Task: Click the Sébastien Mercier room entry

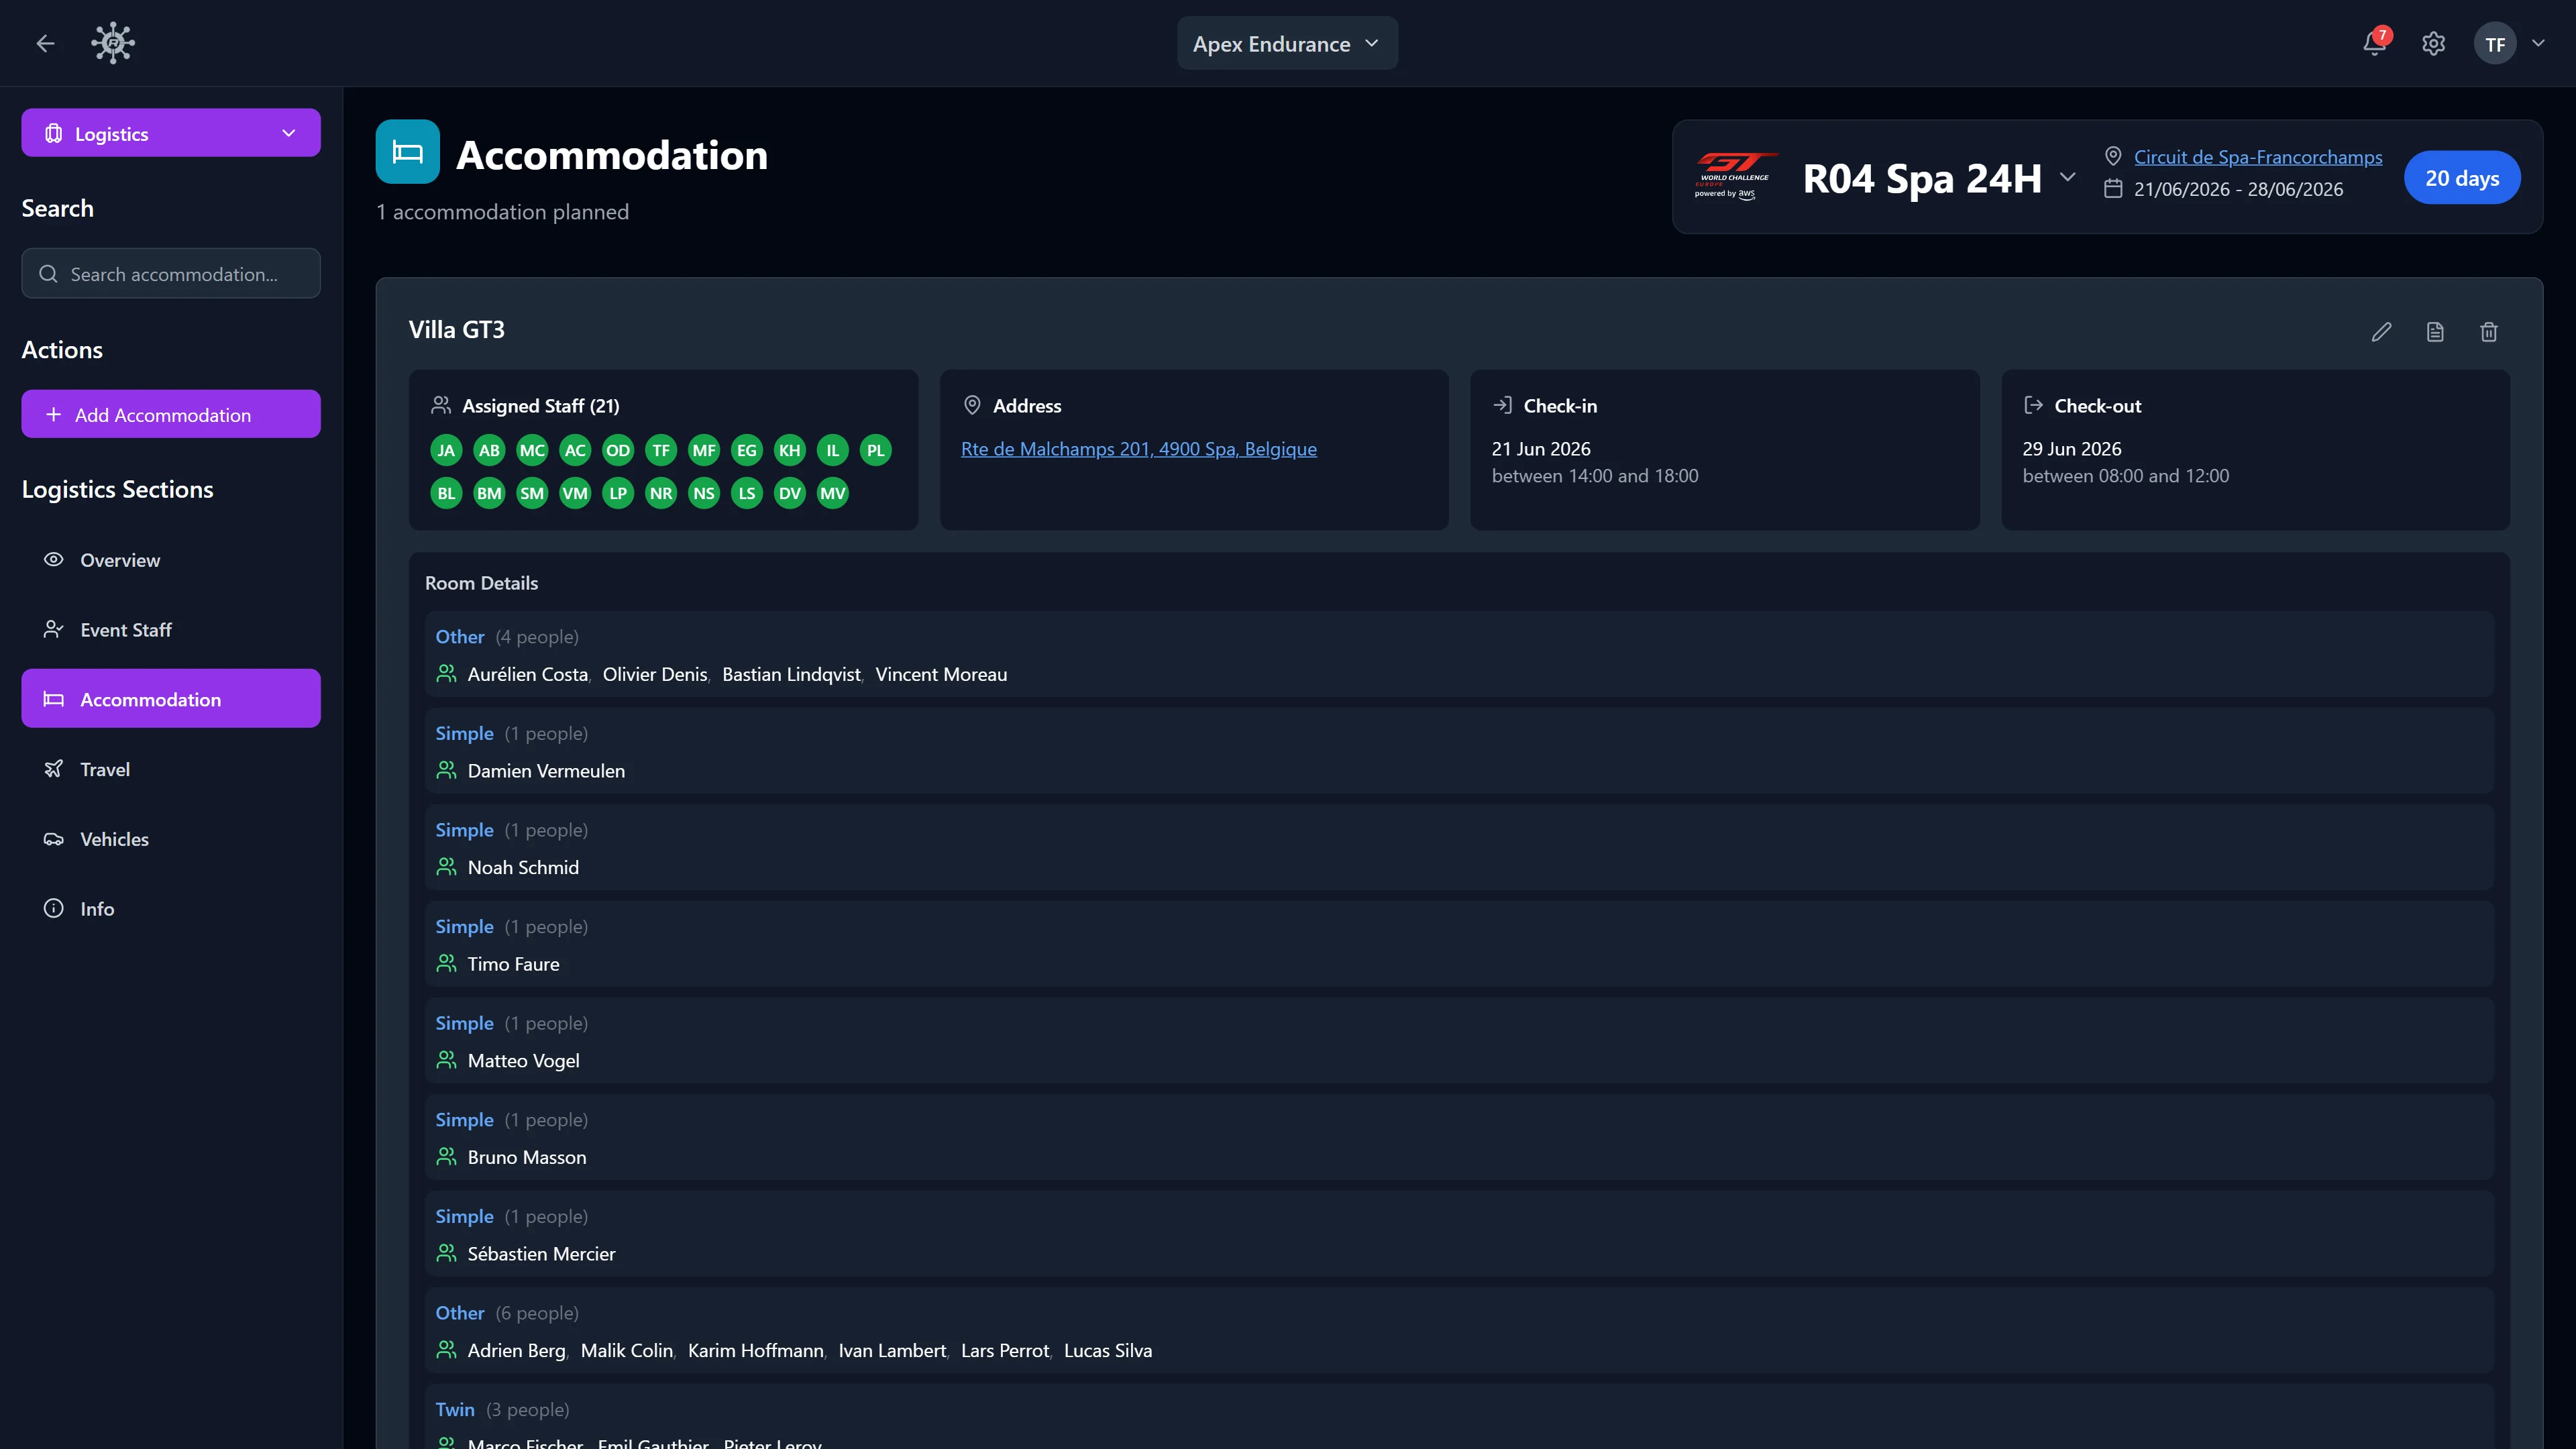Action: click(1459, 1233)
